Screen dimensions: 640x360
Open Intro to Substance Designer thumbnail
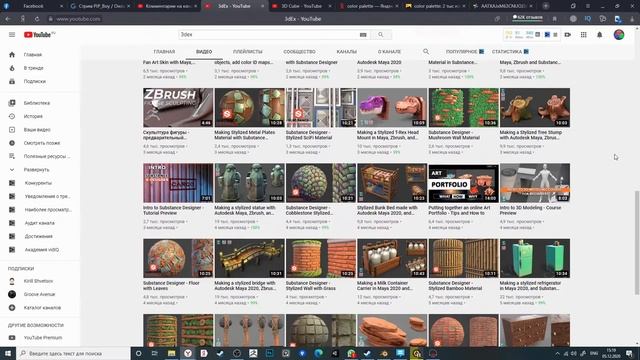[x=178, y=183]
